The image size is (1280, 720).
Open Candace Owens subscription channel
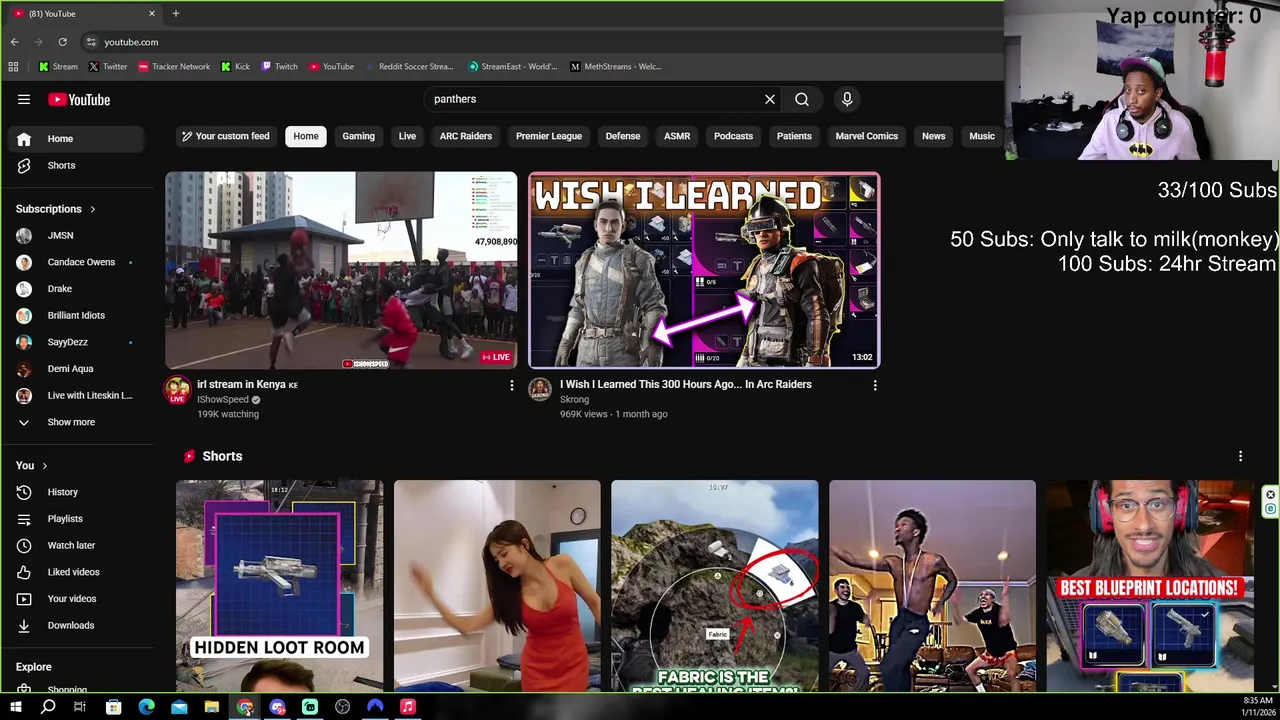pos(76,262)
